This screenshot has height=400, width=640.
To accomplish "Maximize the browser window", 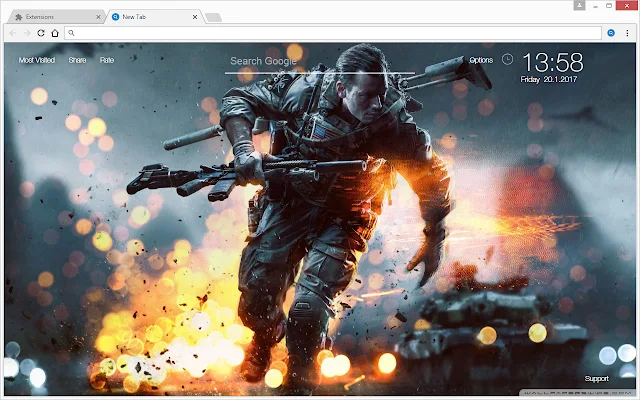I will click(x=609, y=5).
